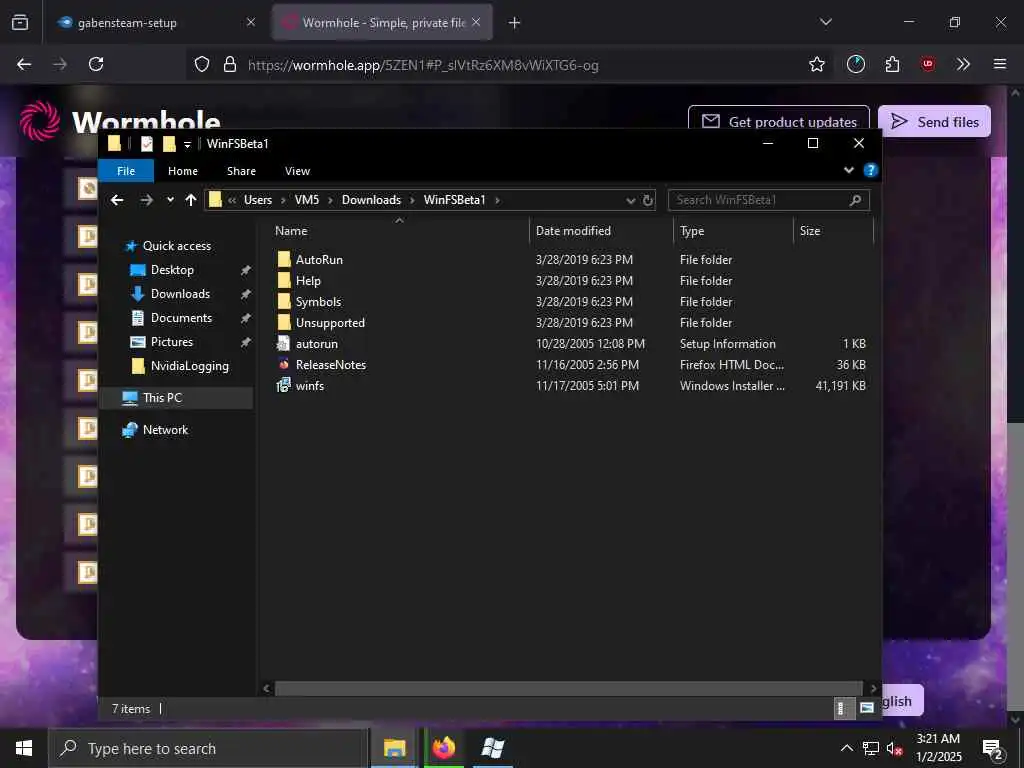Select Downloads in Quick access
This screenshot has height=768, width=1024.
(x=180, y=294)
